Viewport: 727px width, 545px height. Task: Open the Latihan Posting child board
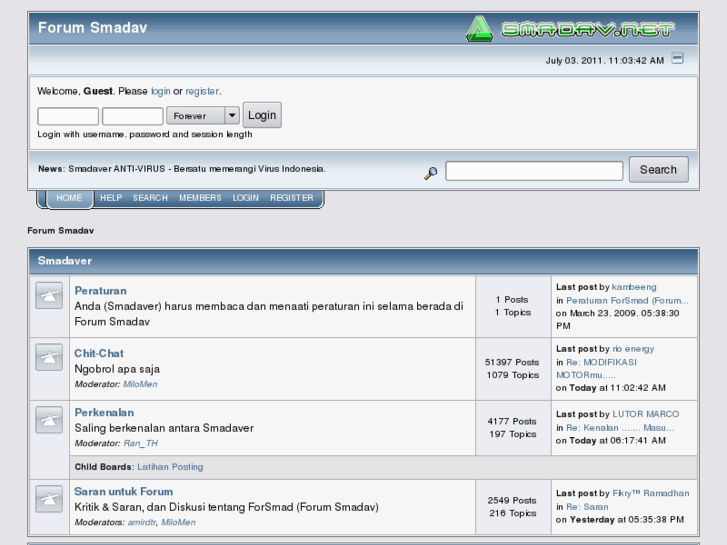tap(170, 467)
